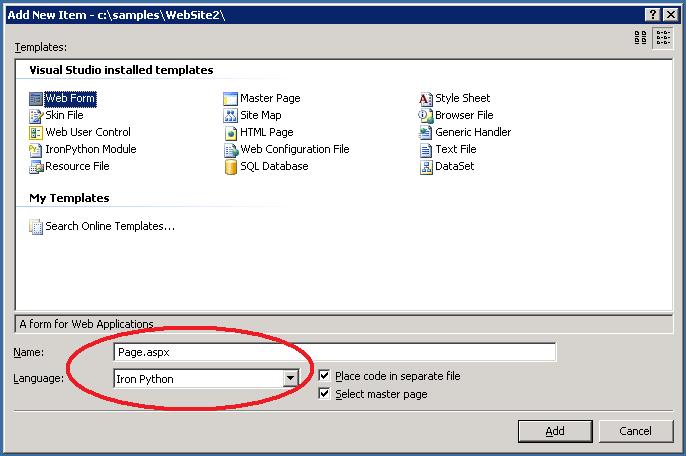Close the Add New Item dialog

click(x=670, y=14)
